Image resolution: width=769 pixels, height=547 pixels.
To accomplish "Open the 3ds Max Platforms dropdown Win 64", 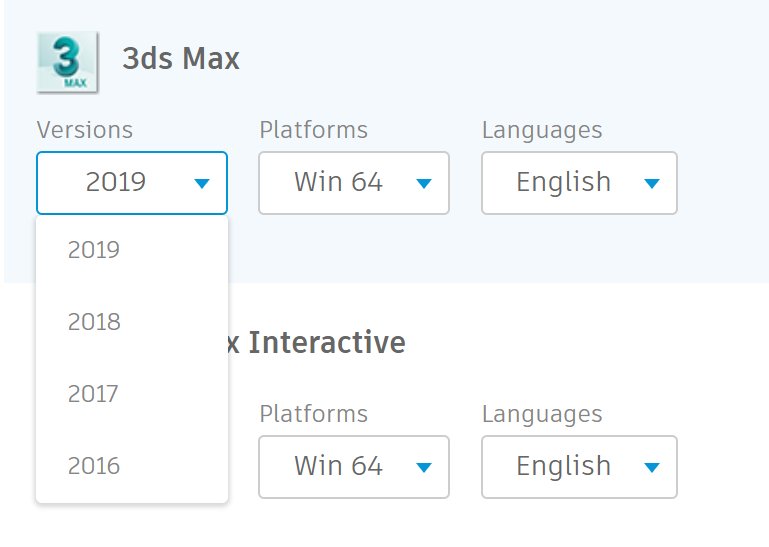I will pyautogui.click(x=354, y=183).
